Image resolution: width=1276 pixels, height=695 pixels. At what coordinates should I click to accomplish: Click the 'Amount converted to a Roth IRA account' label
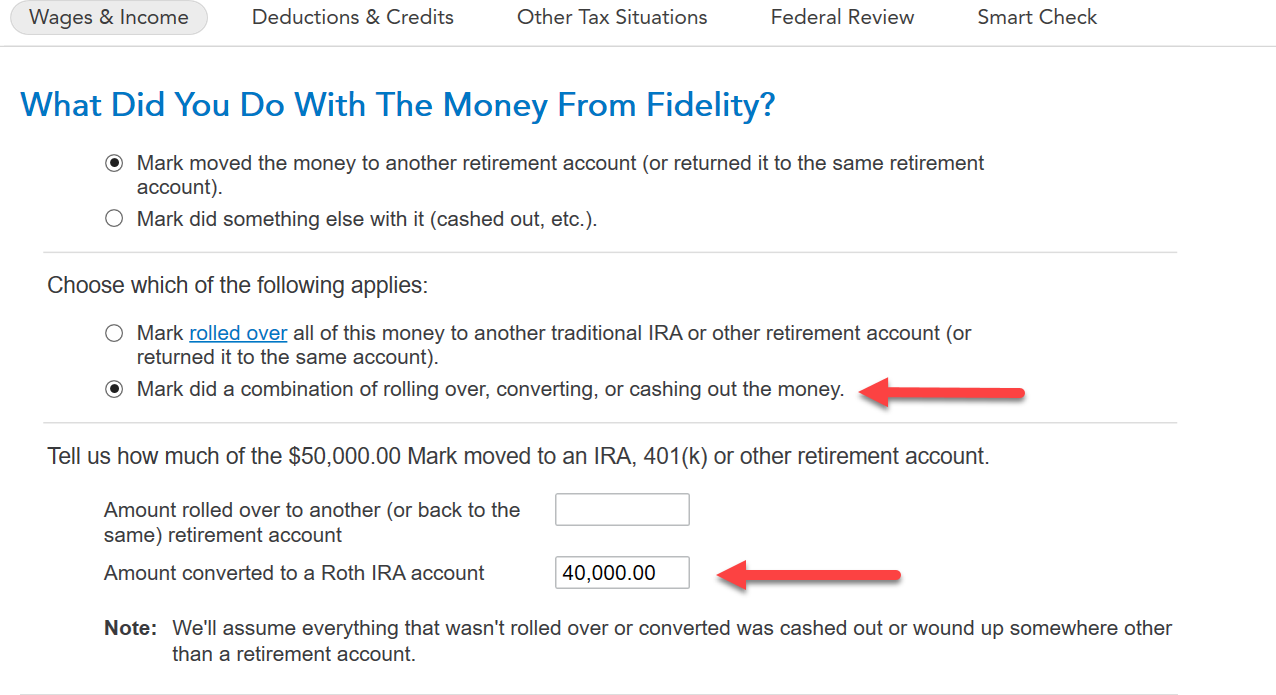[x=294, y=574]
